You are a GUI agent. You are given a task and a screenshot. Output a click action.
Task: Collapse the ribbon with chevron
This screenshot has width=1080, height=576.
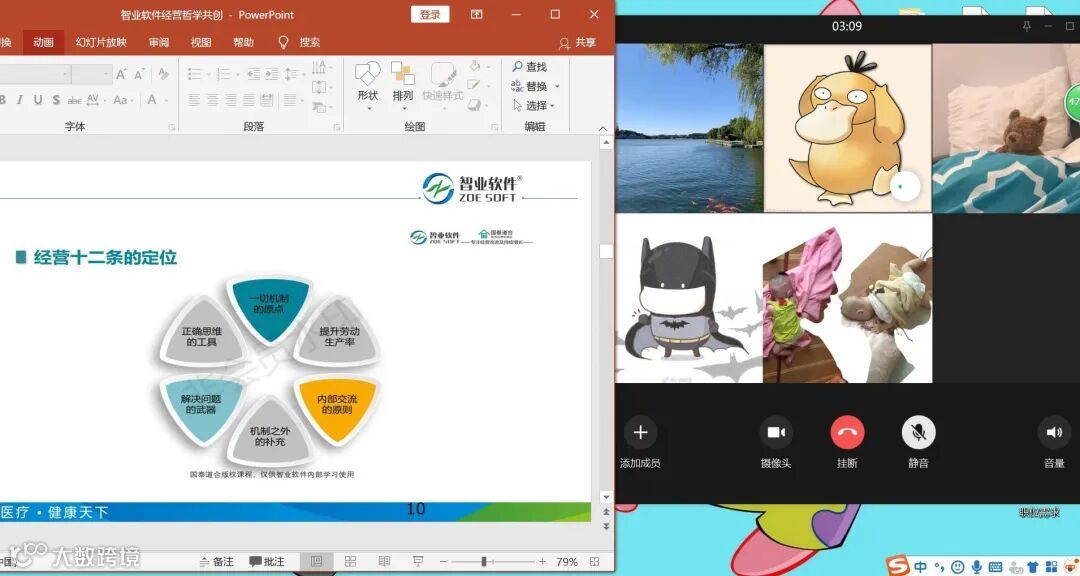point(603,128)
